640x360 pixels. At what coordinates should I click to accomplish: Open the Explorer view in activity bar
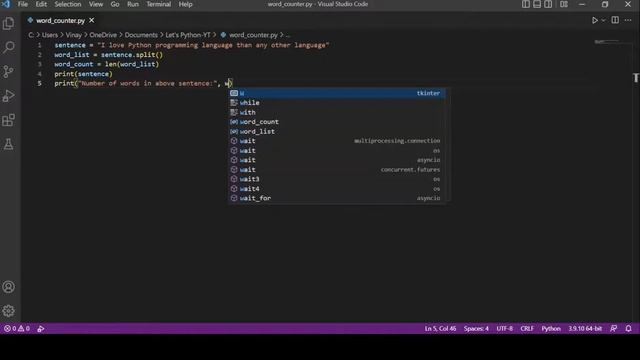(9, 23)
